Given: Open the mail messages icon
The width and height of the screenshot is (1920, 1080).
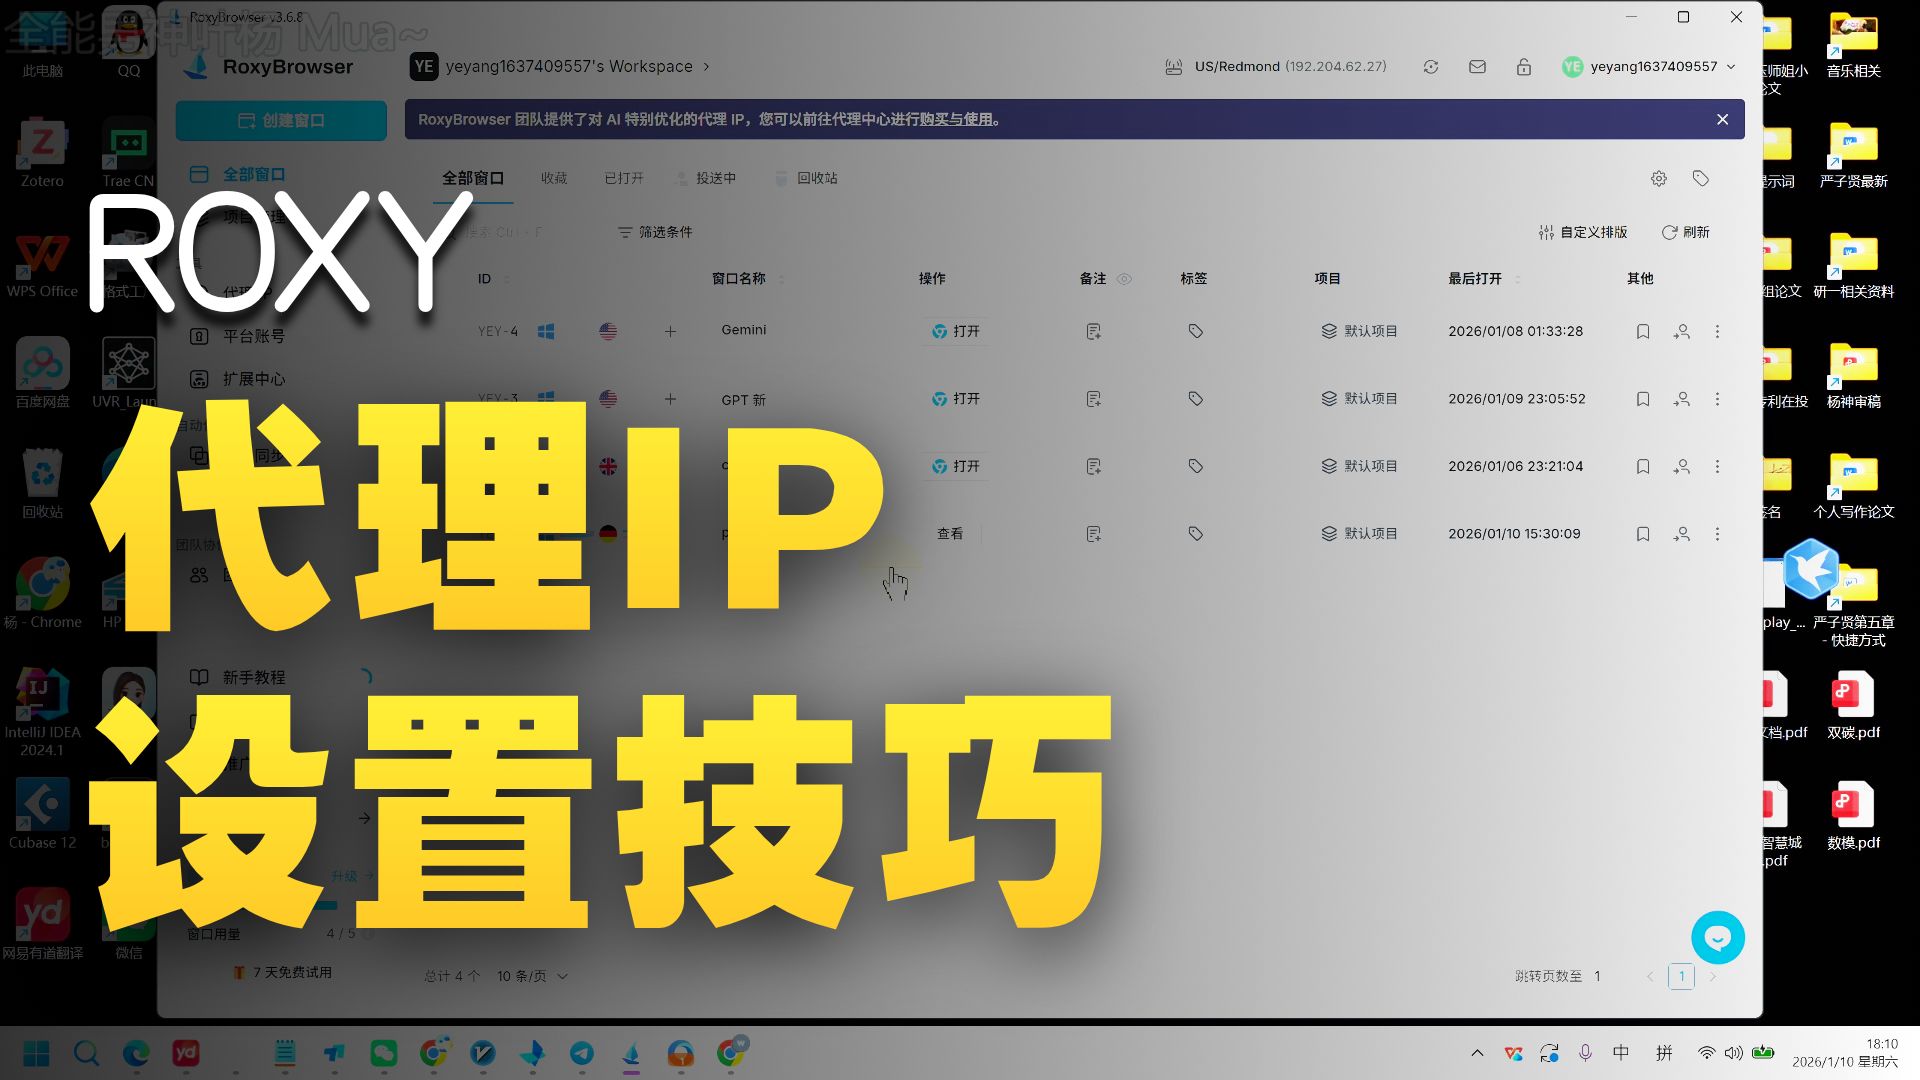Looking at the screenshot, I should click(1477, 67).
